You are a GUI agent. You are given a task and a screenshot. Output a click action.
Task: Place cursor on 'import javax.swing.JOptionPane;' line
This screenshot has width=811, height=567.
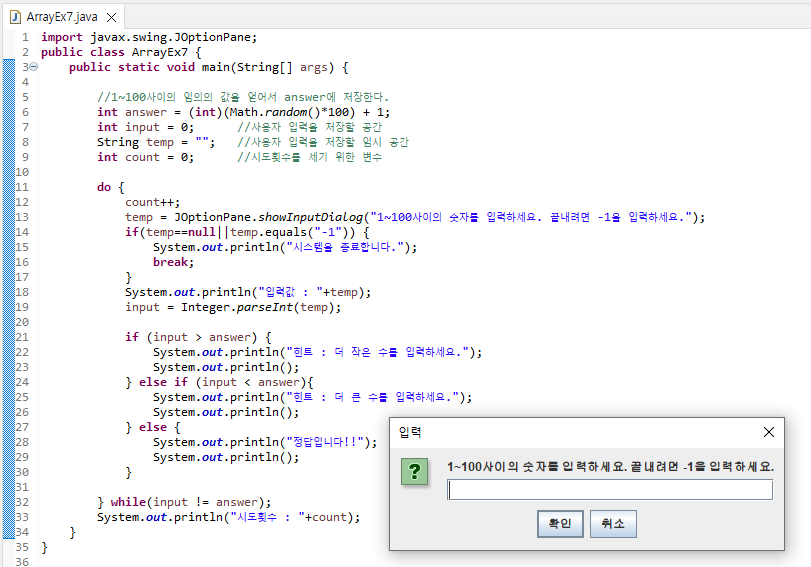(149, 37)
